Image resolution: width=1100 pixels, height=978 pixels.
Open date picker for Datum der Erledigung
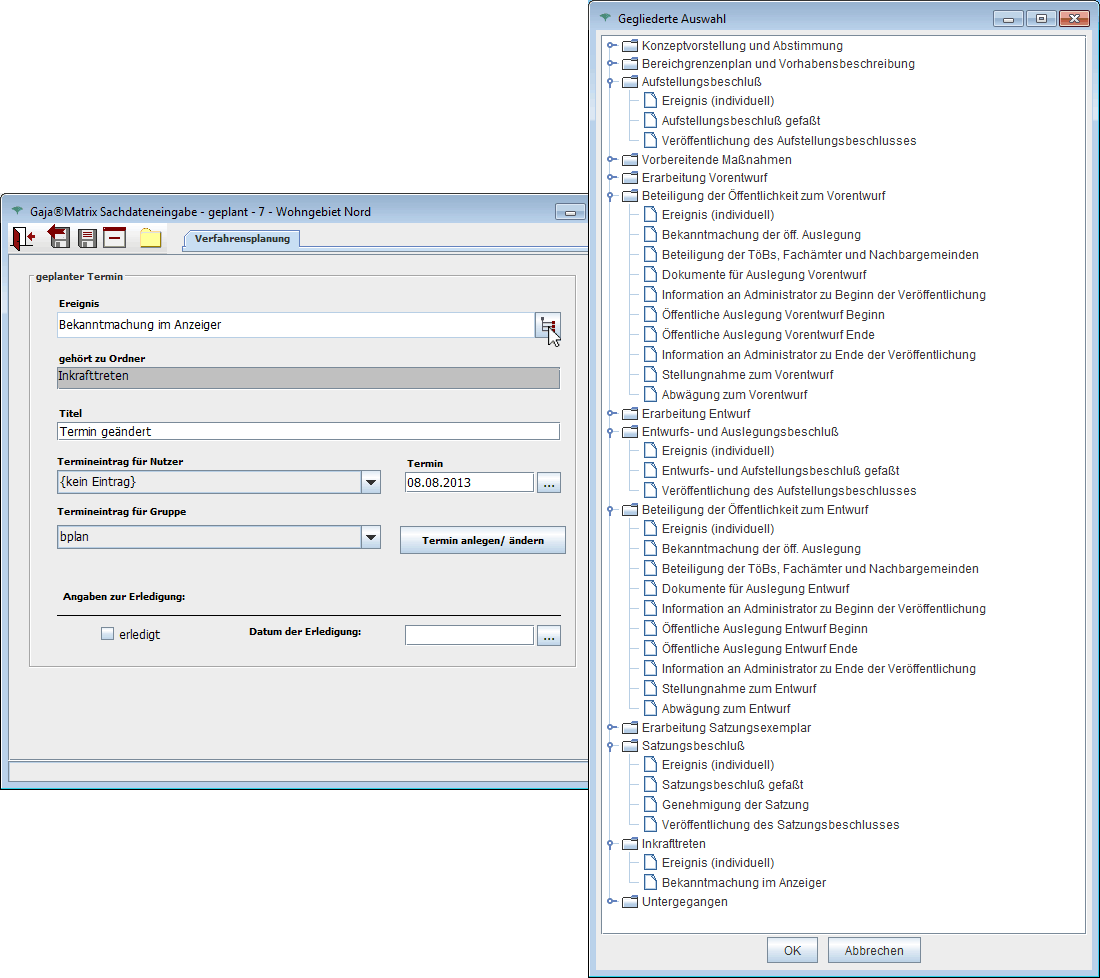tap(549, 635)
